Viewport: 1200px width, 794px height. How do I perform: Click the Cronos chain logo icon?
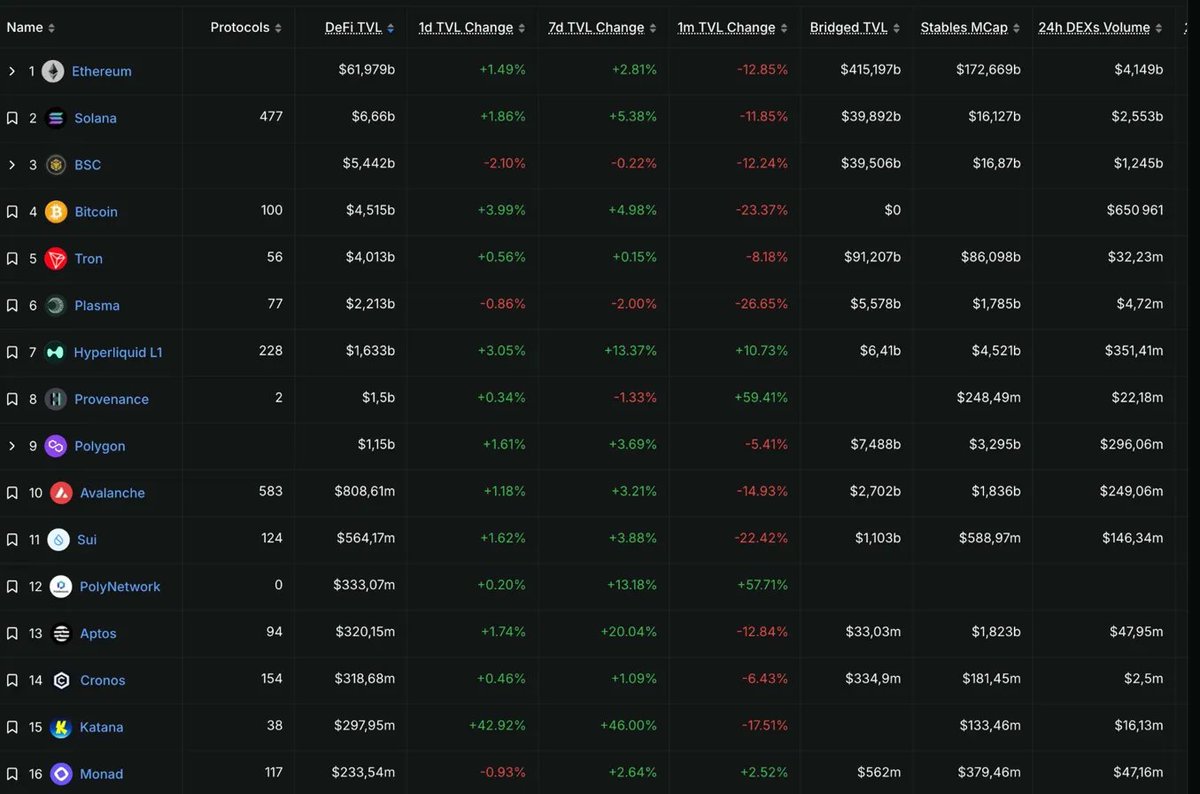click(61, 681)
